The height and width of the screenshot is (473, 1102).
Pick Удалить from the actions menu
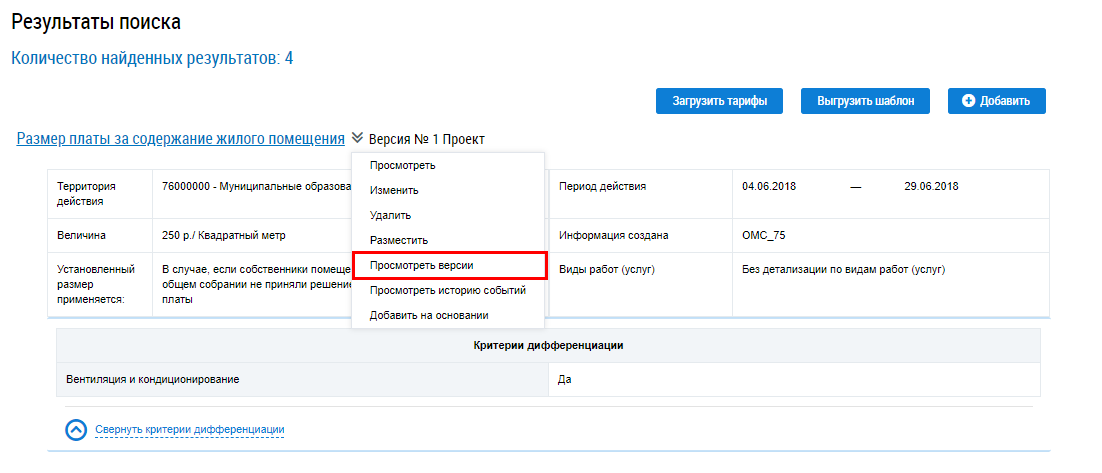click(390, 215)
